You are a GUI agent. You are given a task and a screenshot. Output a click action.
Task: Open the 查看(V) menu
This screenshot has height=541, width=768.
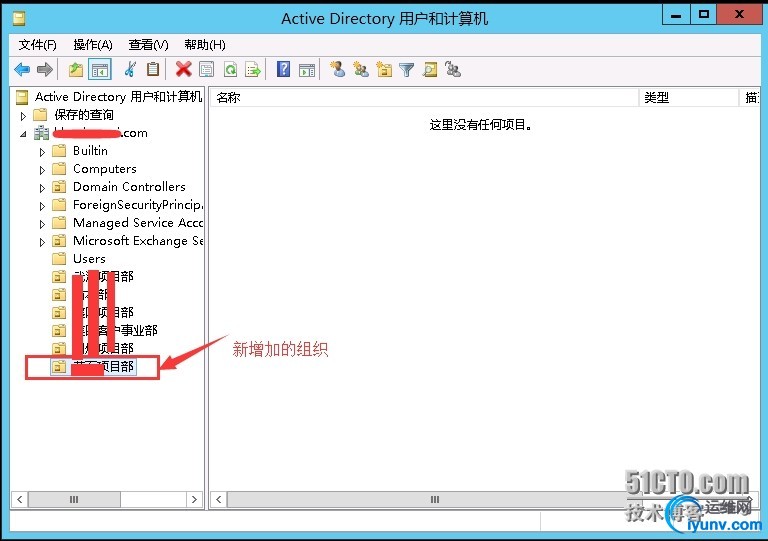tap(148, 45)
